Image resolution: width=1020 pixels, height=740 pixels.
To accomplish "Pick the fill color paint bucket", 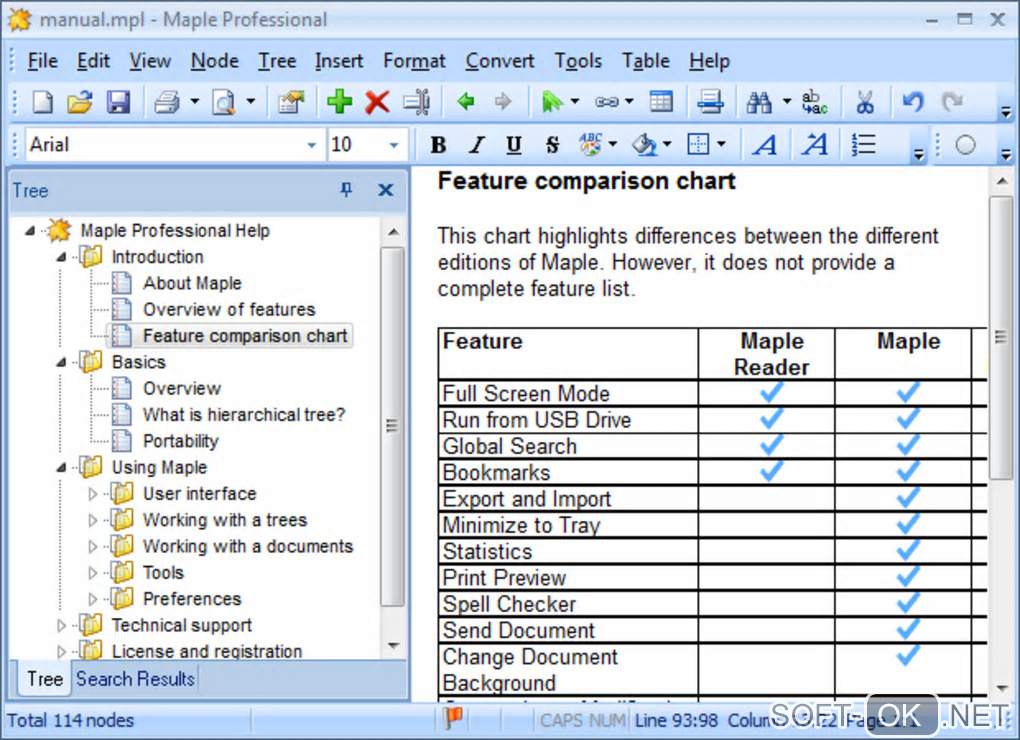I will click(x=644, y=144).
